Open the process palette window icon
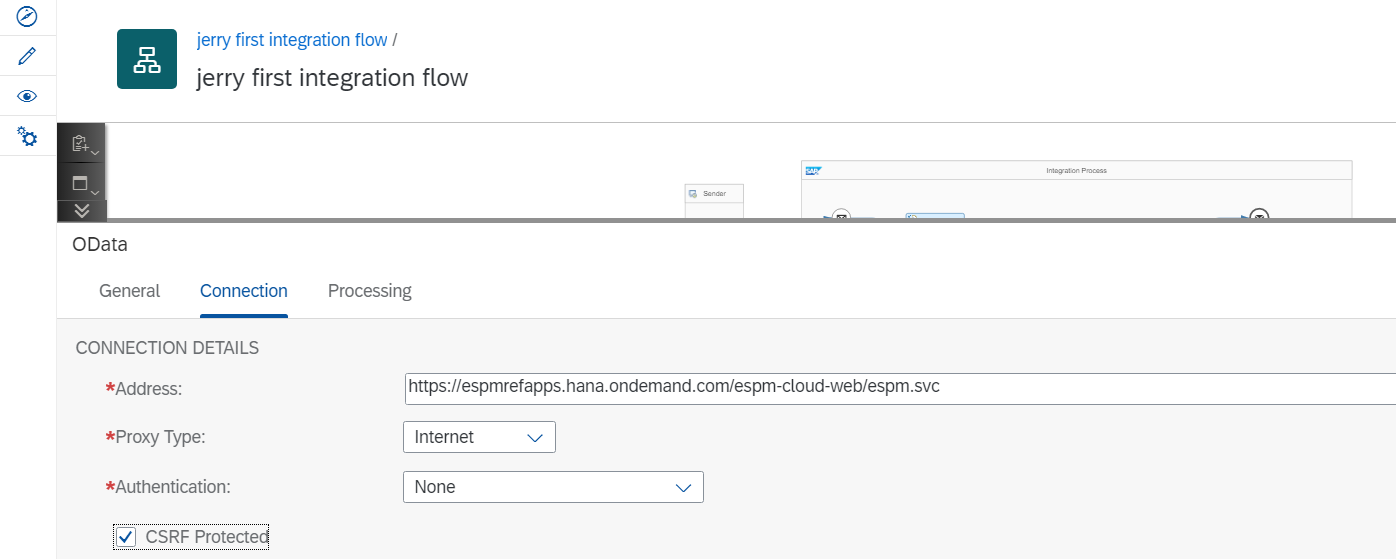 81,183
